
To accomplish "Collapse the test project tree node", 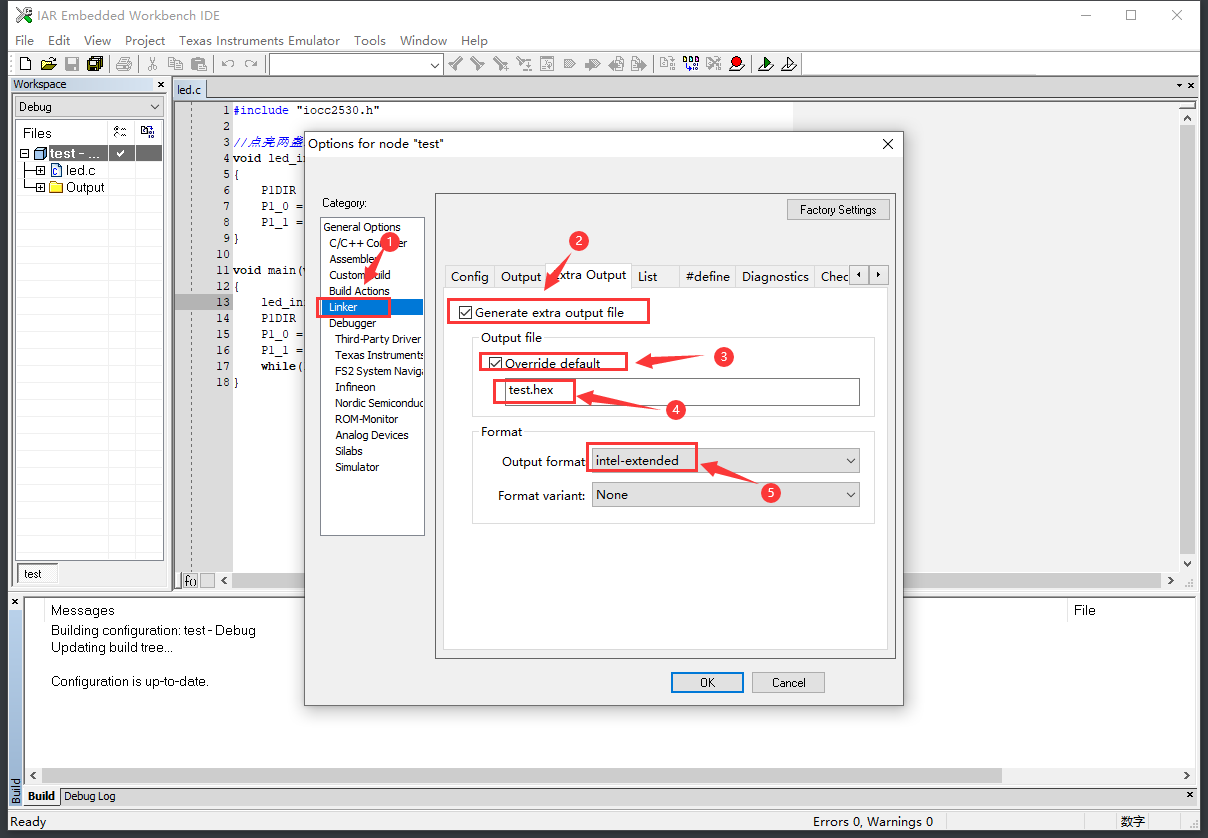I will (x=25, y=154).
